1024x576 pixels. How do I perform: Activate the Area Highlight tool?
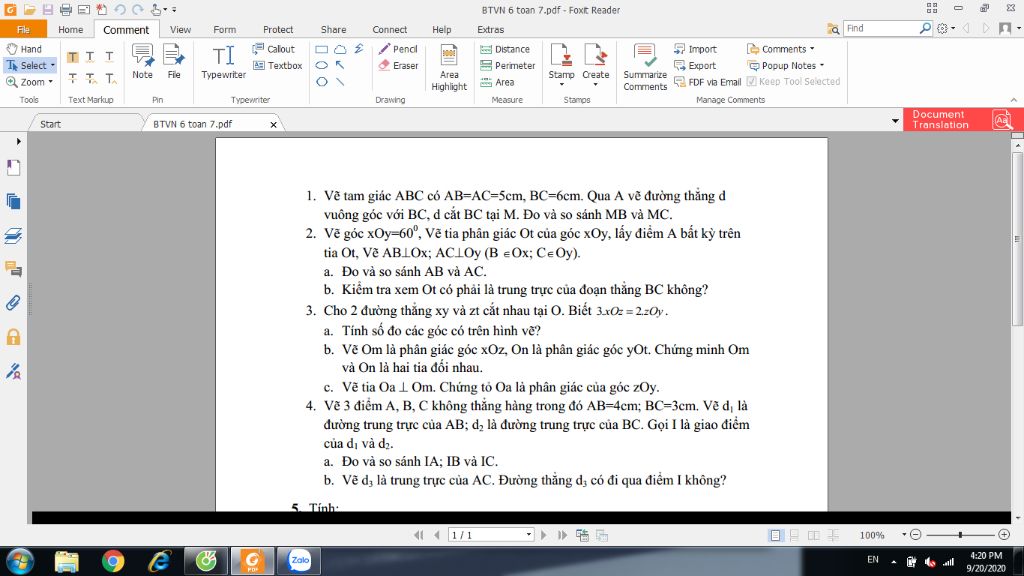click(449, 68)
